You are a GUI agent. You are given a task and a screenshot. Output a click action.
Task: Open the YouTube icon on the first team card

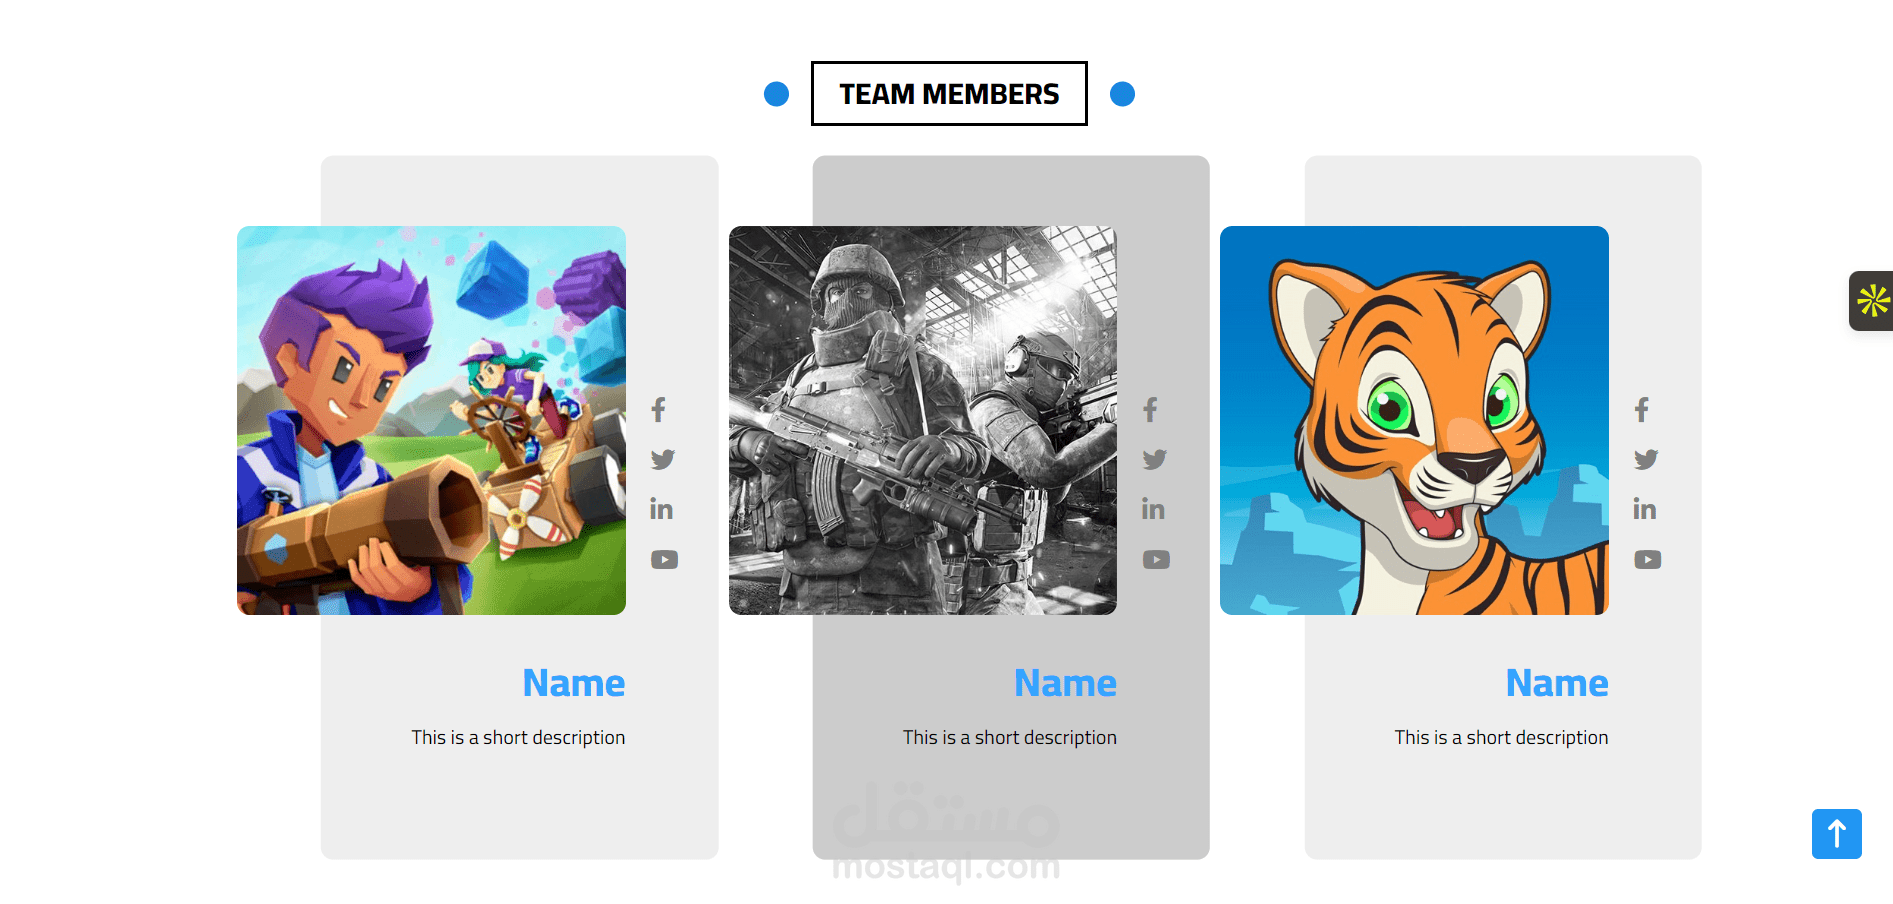[x=664, y=559]
